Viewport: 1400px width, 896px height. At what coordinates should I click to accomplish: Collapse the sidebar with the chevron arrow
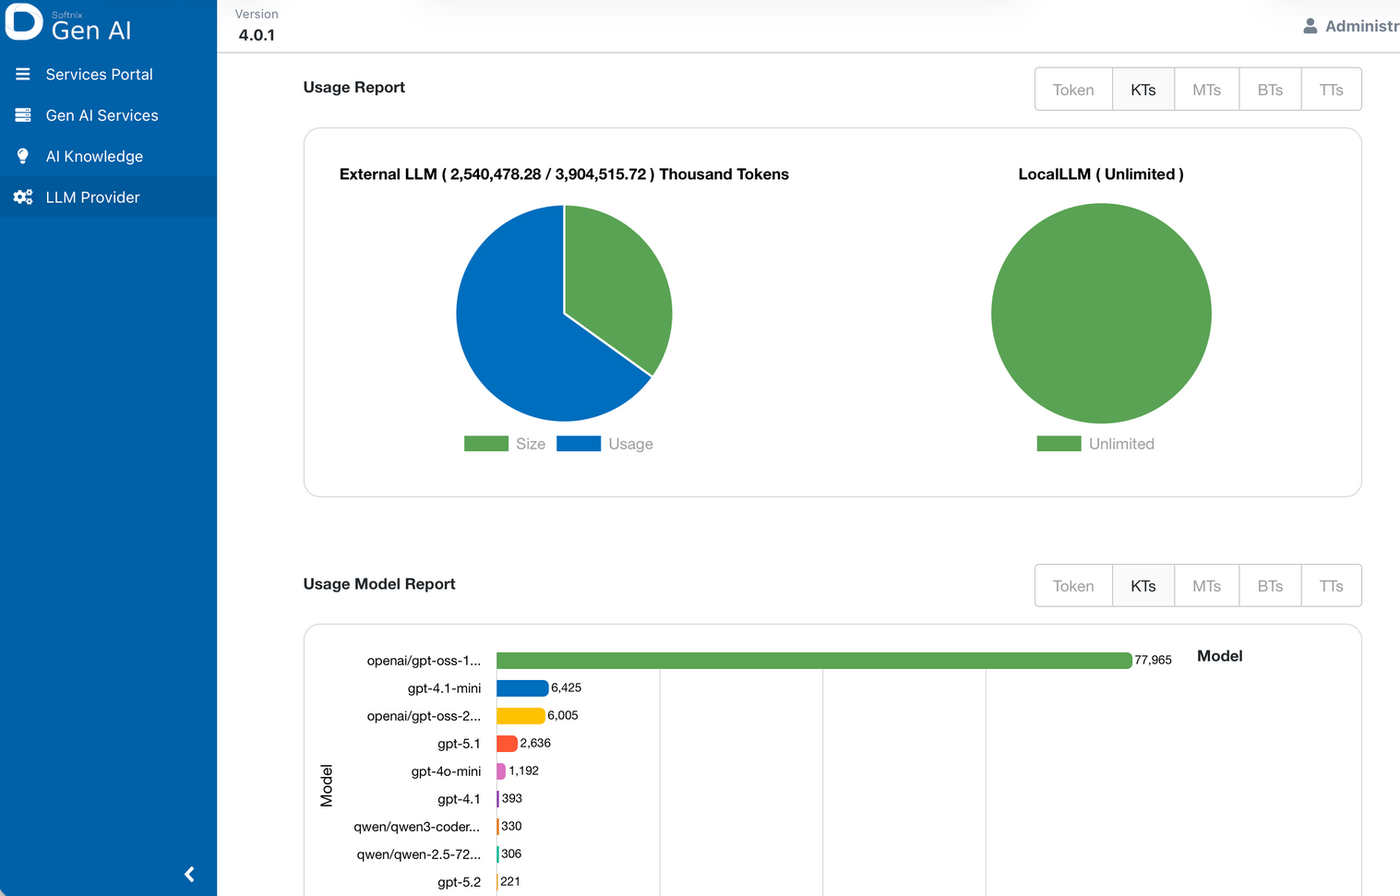(x=189, y=874)
